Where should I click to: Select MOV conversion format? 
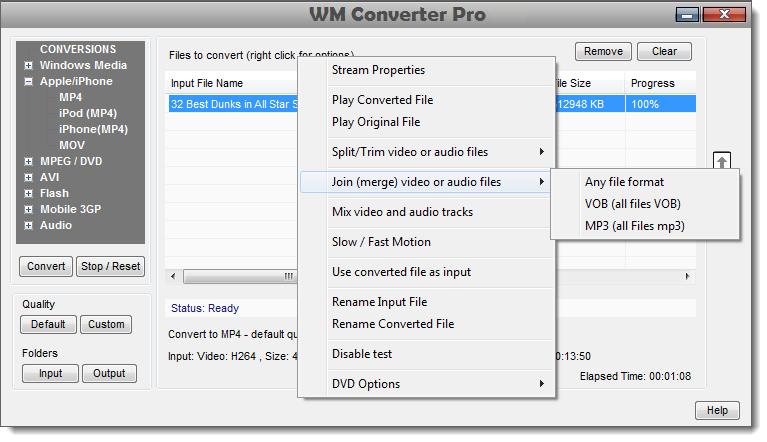72,145
